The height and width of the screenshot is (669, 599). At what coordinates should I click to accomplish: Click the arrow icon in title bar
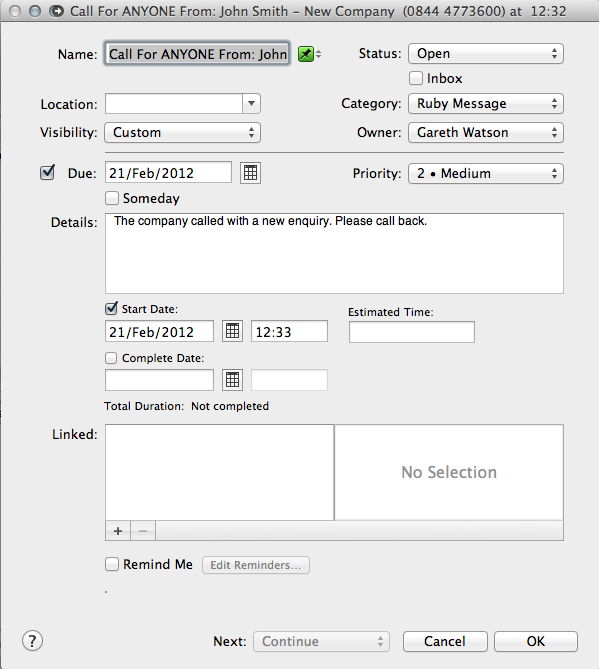(56, 11)
